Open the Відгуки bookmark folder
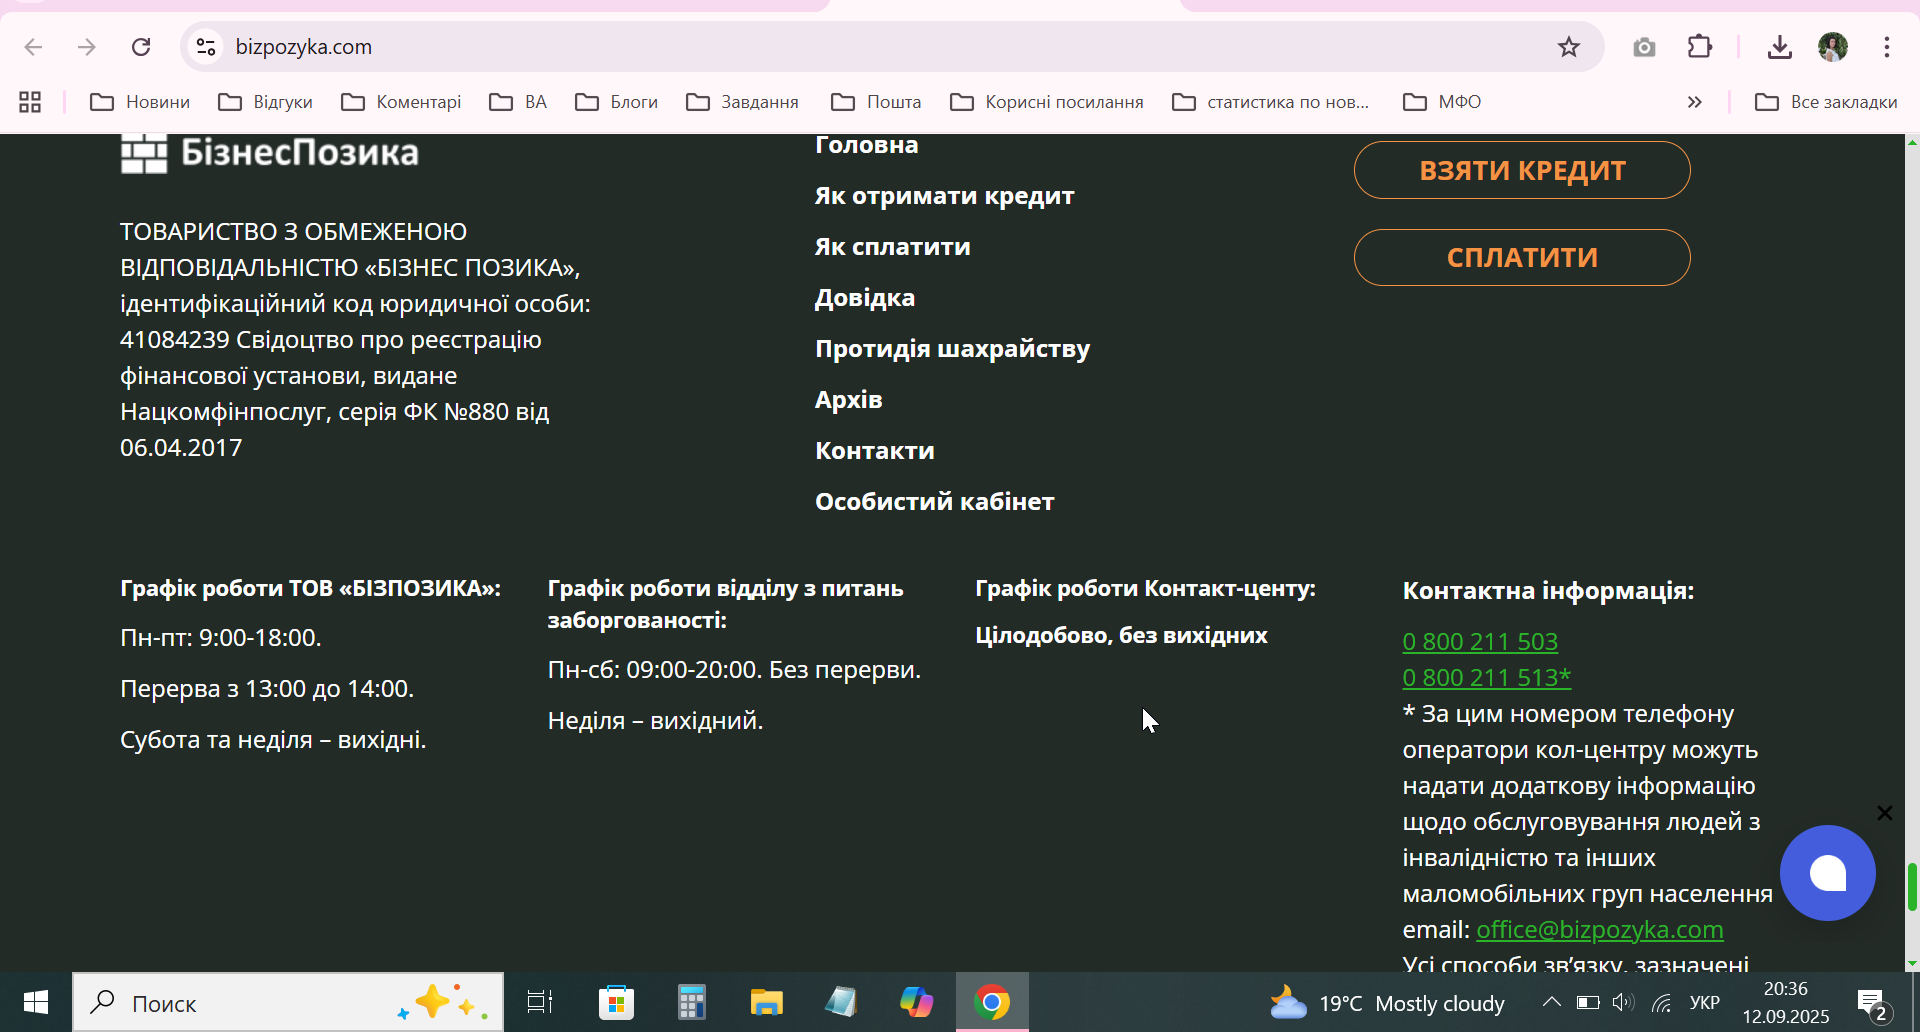The width and height of the screenshot is (1920, 1032). point(266,102)
